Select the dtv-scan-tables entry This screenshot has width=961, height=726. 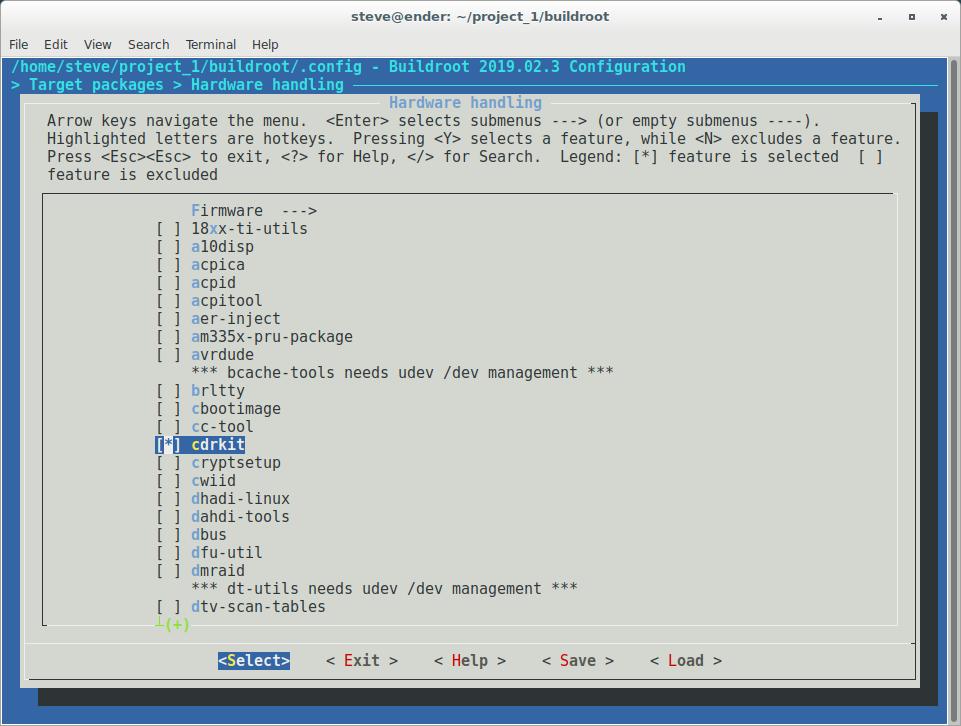[258, 607]
